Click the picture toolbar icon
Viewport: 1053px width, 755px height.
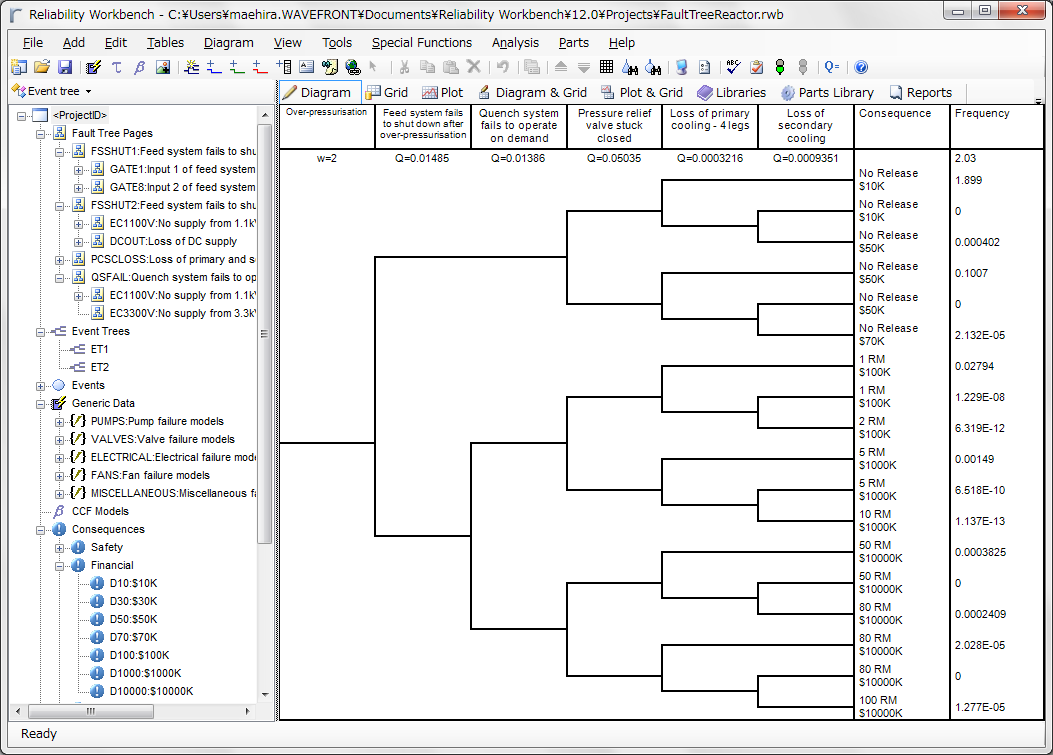(x=163, y=66)
